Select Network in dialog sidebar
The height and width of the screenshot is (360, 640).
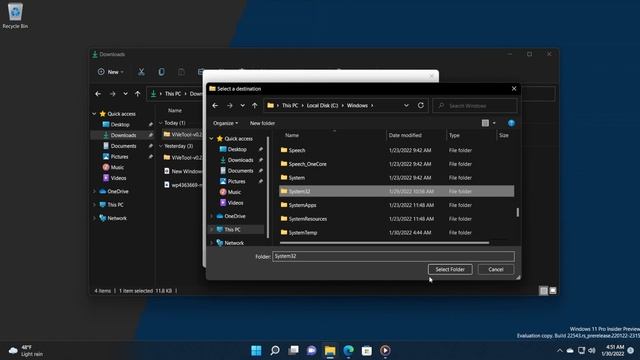234,243
